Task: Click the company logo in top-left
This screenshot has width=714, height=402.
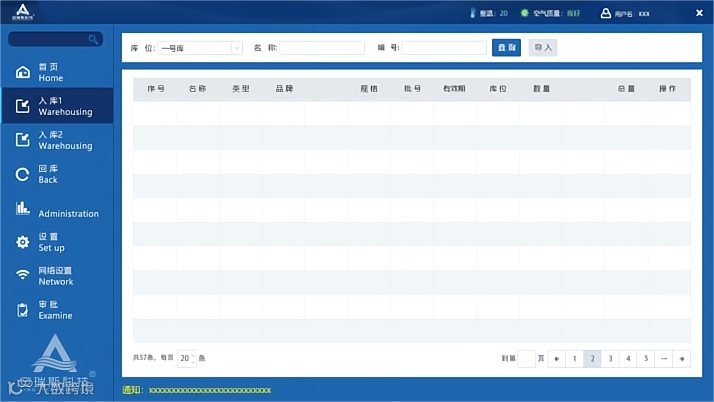Action: point(22,12)
